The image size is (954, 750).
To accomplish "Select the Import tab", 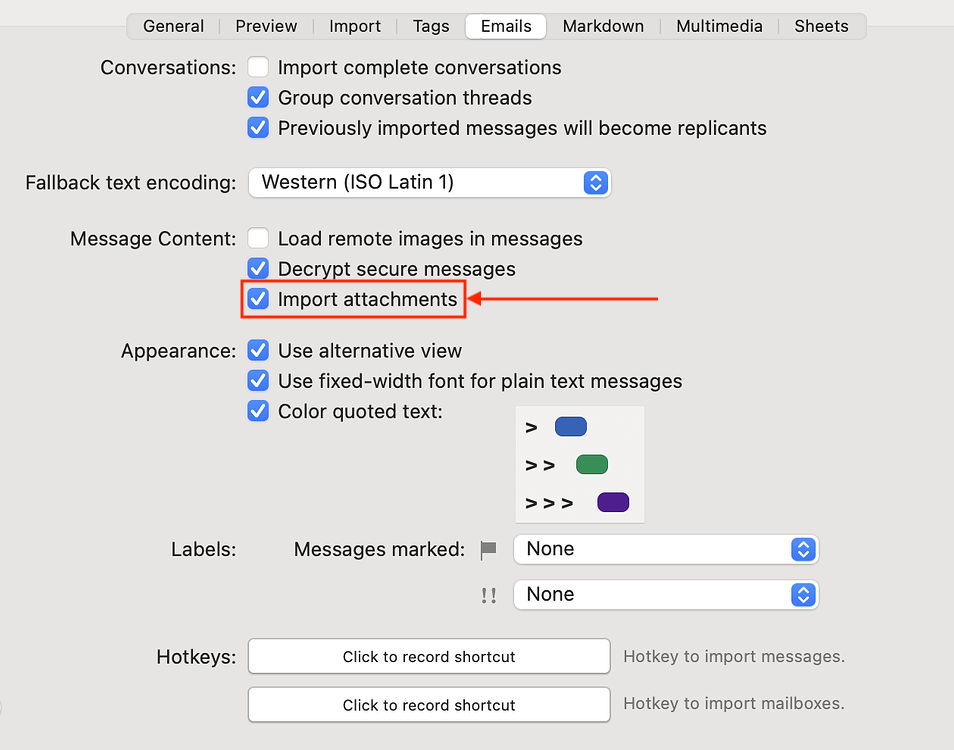I will [x=355, y=26].
